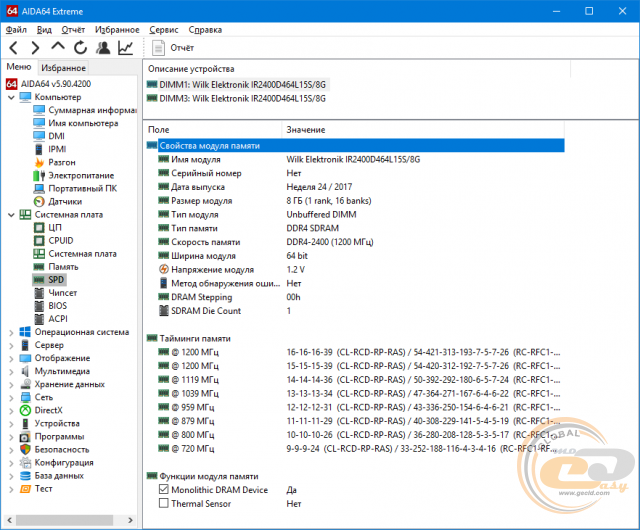Click the Отчёт report button

(x=172, y=48)
